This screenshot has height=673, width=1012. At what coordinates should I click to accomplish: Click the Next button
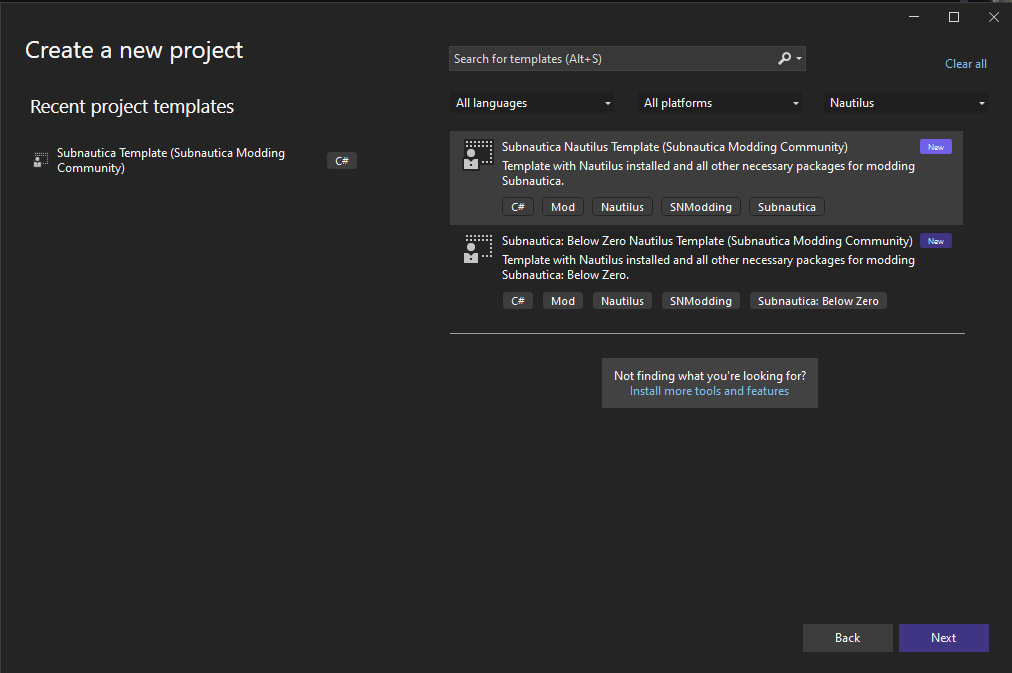pos(943,638)
